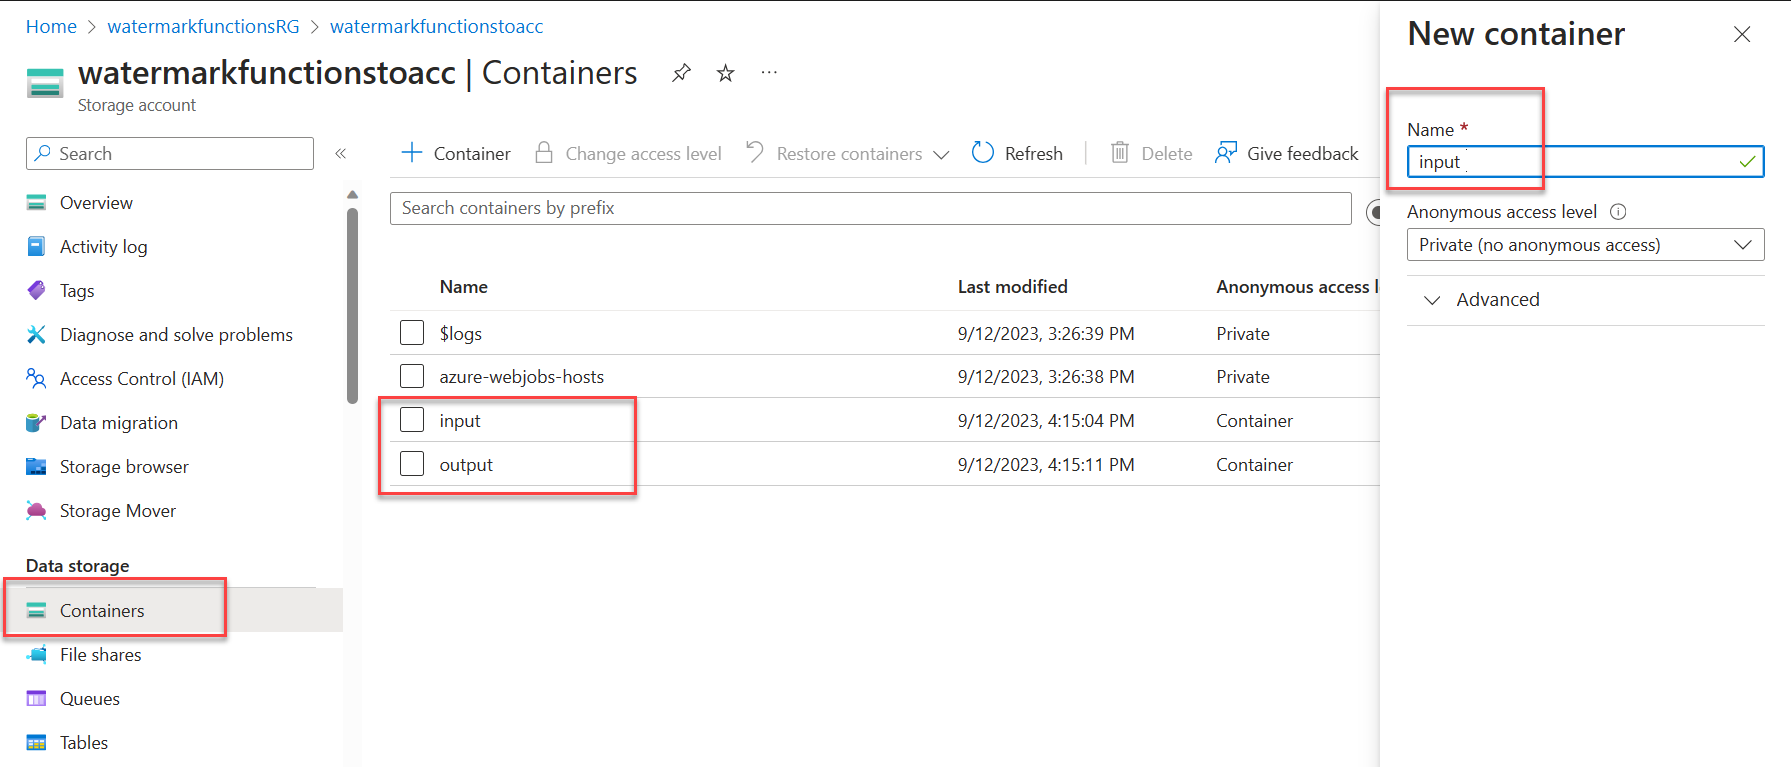
Task: Check the $logs container checkbox
Action: [x=412, y=333]
